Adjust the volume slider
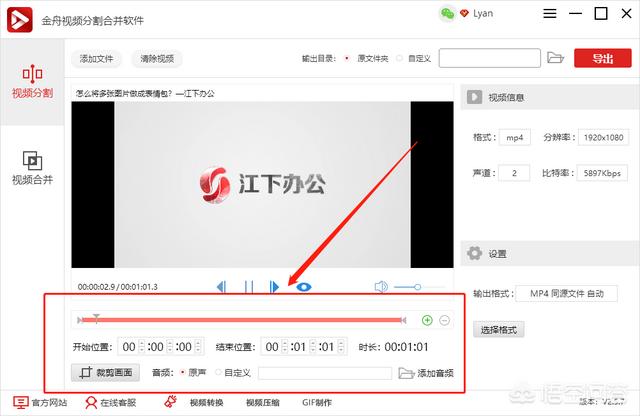The image size is (640, 416). pyautogui.click(x=420, y=287)
